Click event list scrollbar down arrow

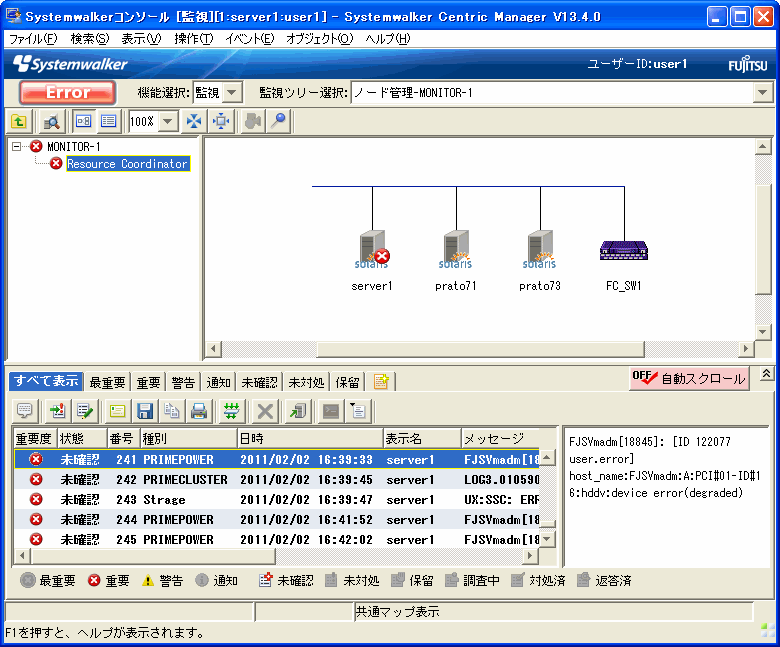547,539
